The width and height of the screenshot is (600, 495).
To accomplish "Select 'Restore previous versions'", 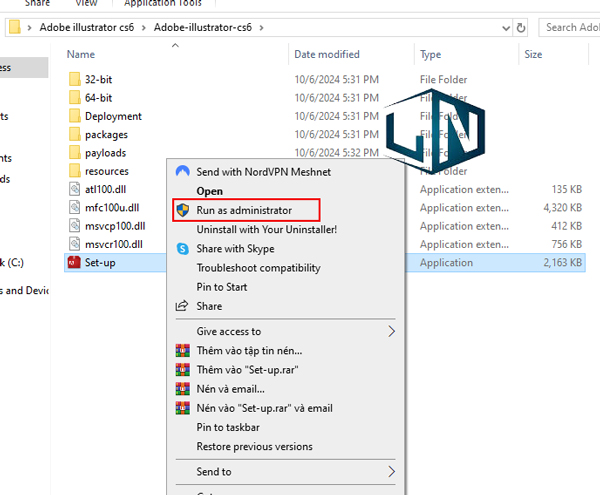I will pyautogui.click(x=254, y=446).
